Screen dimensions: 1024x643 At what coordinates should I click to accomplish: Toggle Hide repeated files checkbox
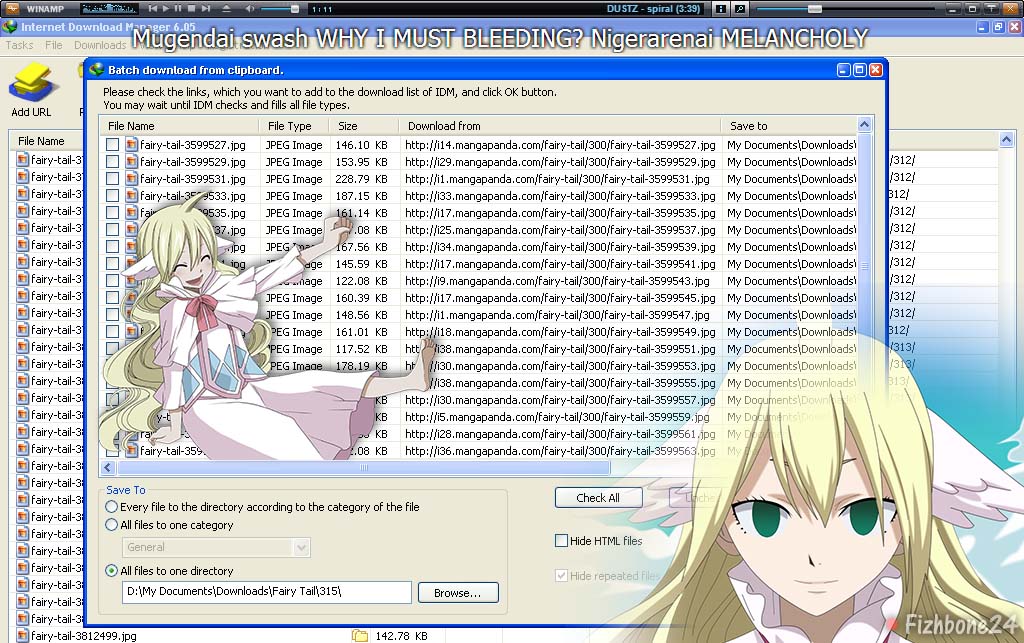click(x=561, y=576)
